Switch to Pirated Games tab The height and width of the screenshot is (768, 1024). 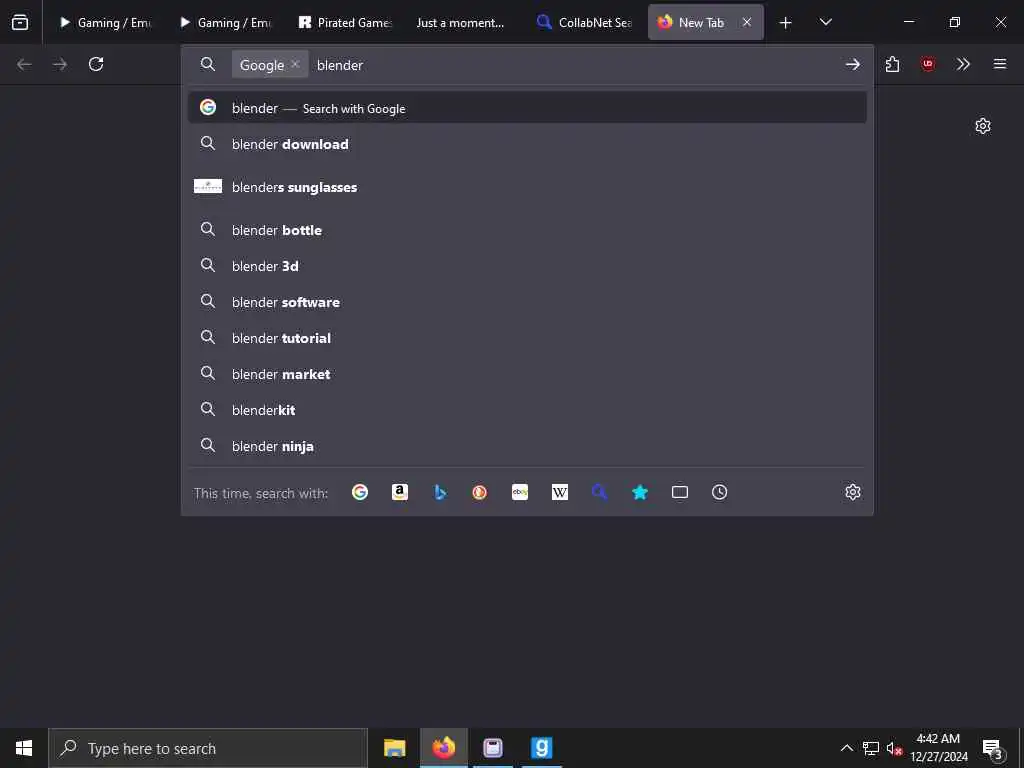345,22
